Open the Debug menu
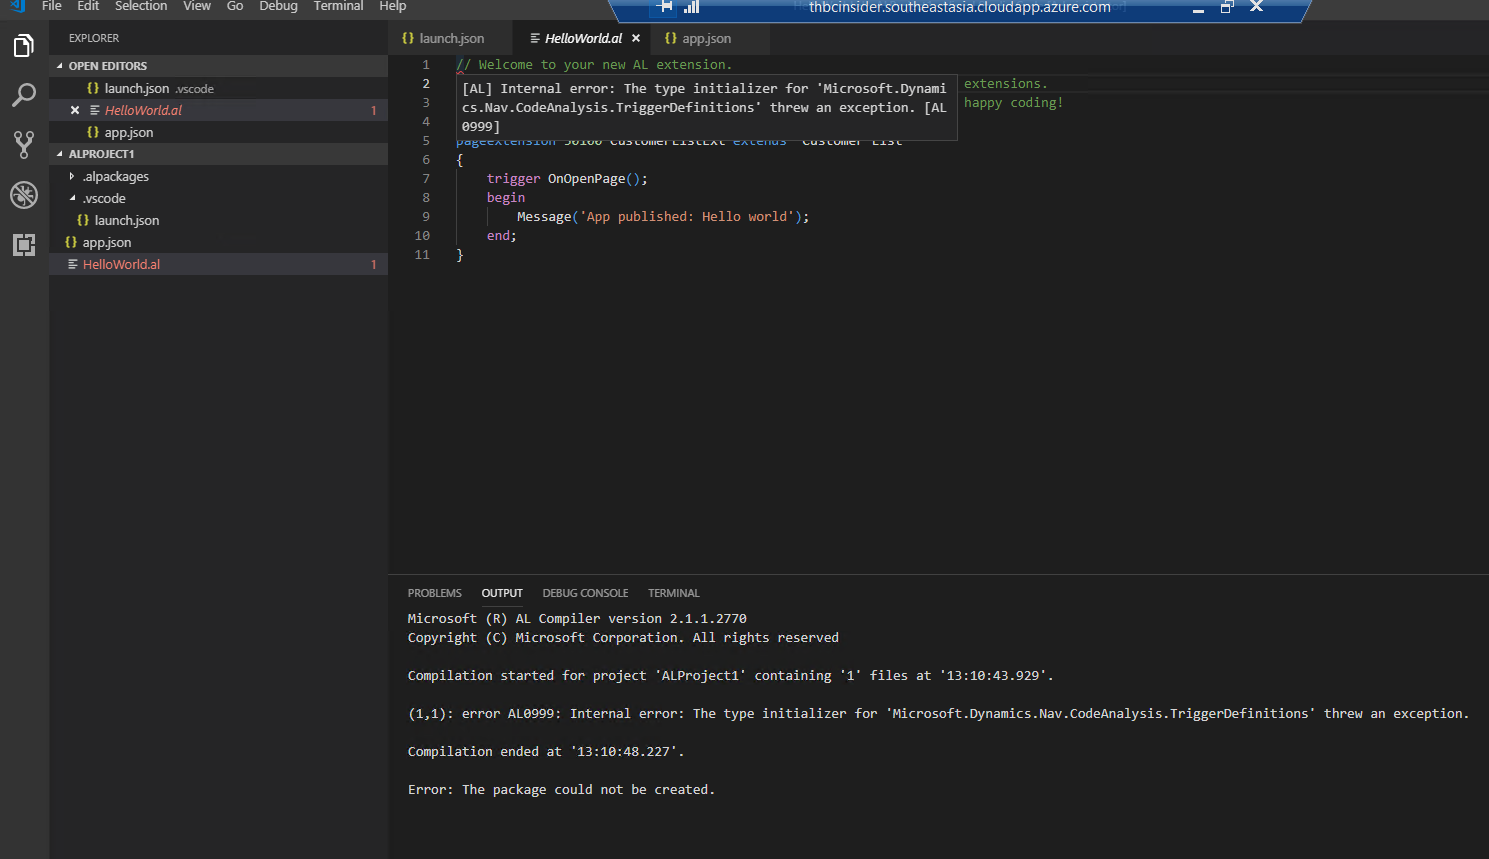The image size is (1489, 859). pyautogui.click(x=278, y=7)
